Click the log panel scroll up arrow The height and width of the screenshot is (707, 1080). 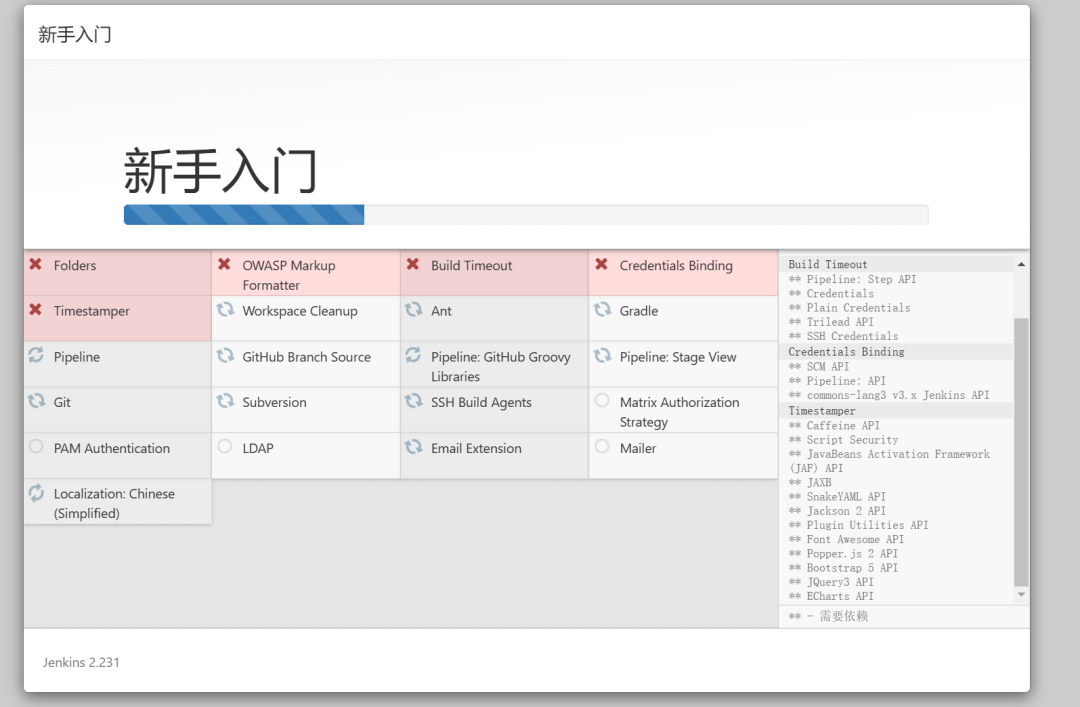click(1021, 265)
